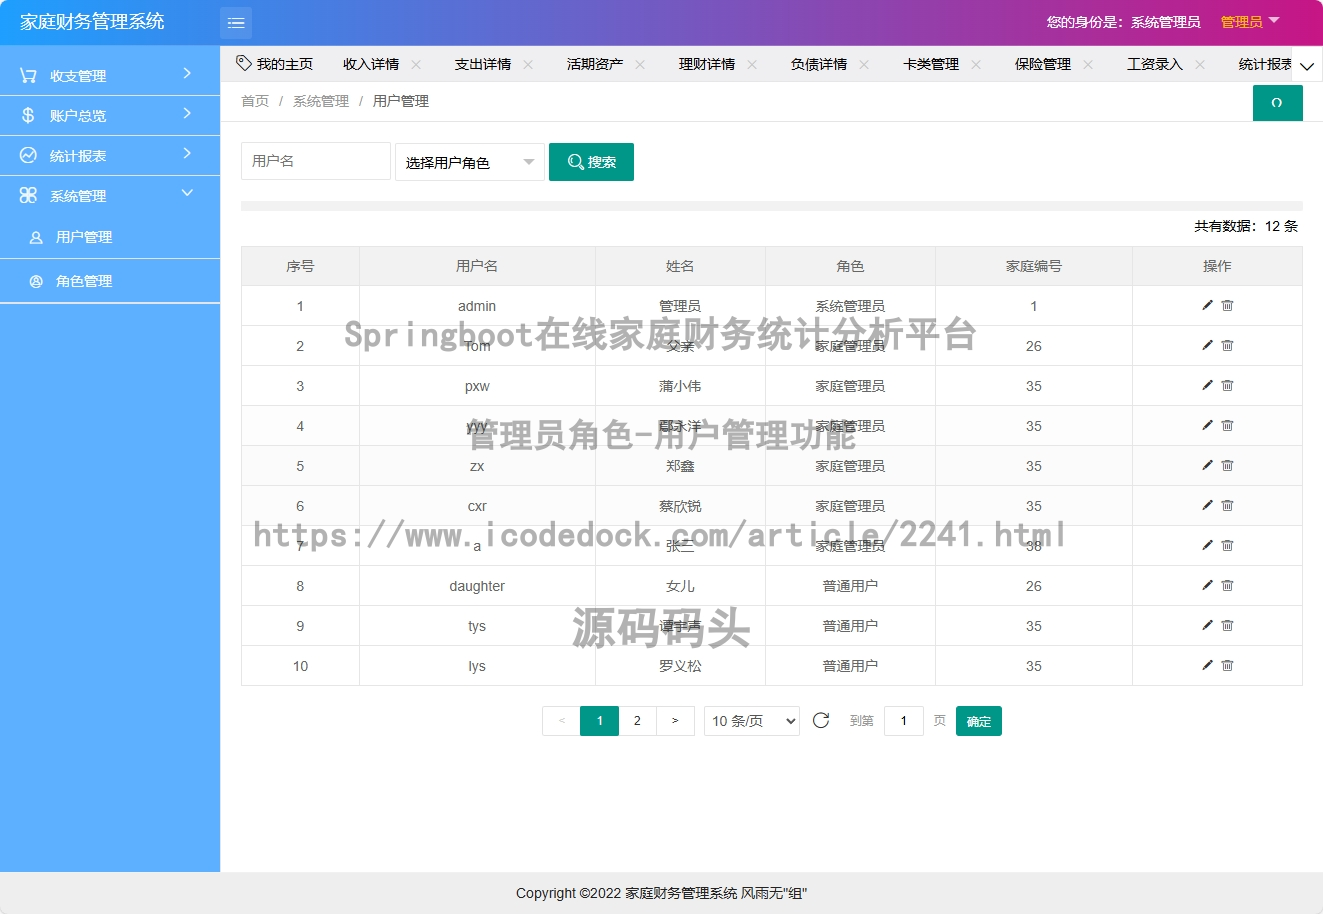The image size is (1323, 914).
Task: Focus the page number jump field
Action: click(x=904, y=720)
